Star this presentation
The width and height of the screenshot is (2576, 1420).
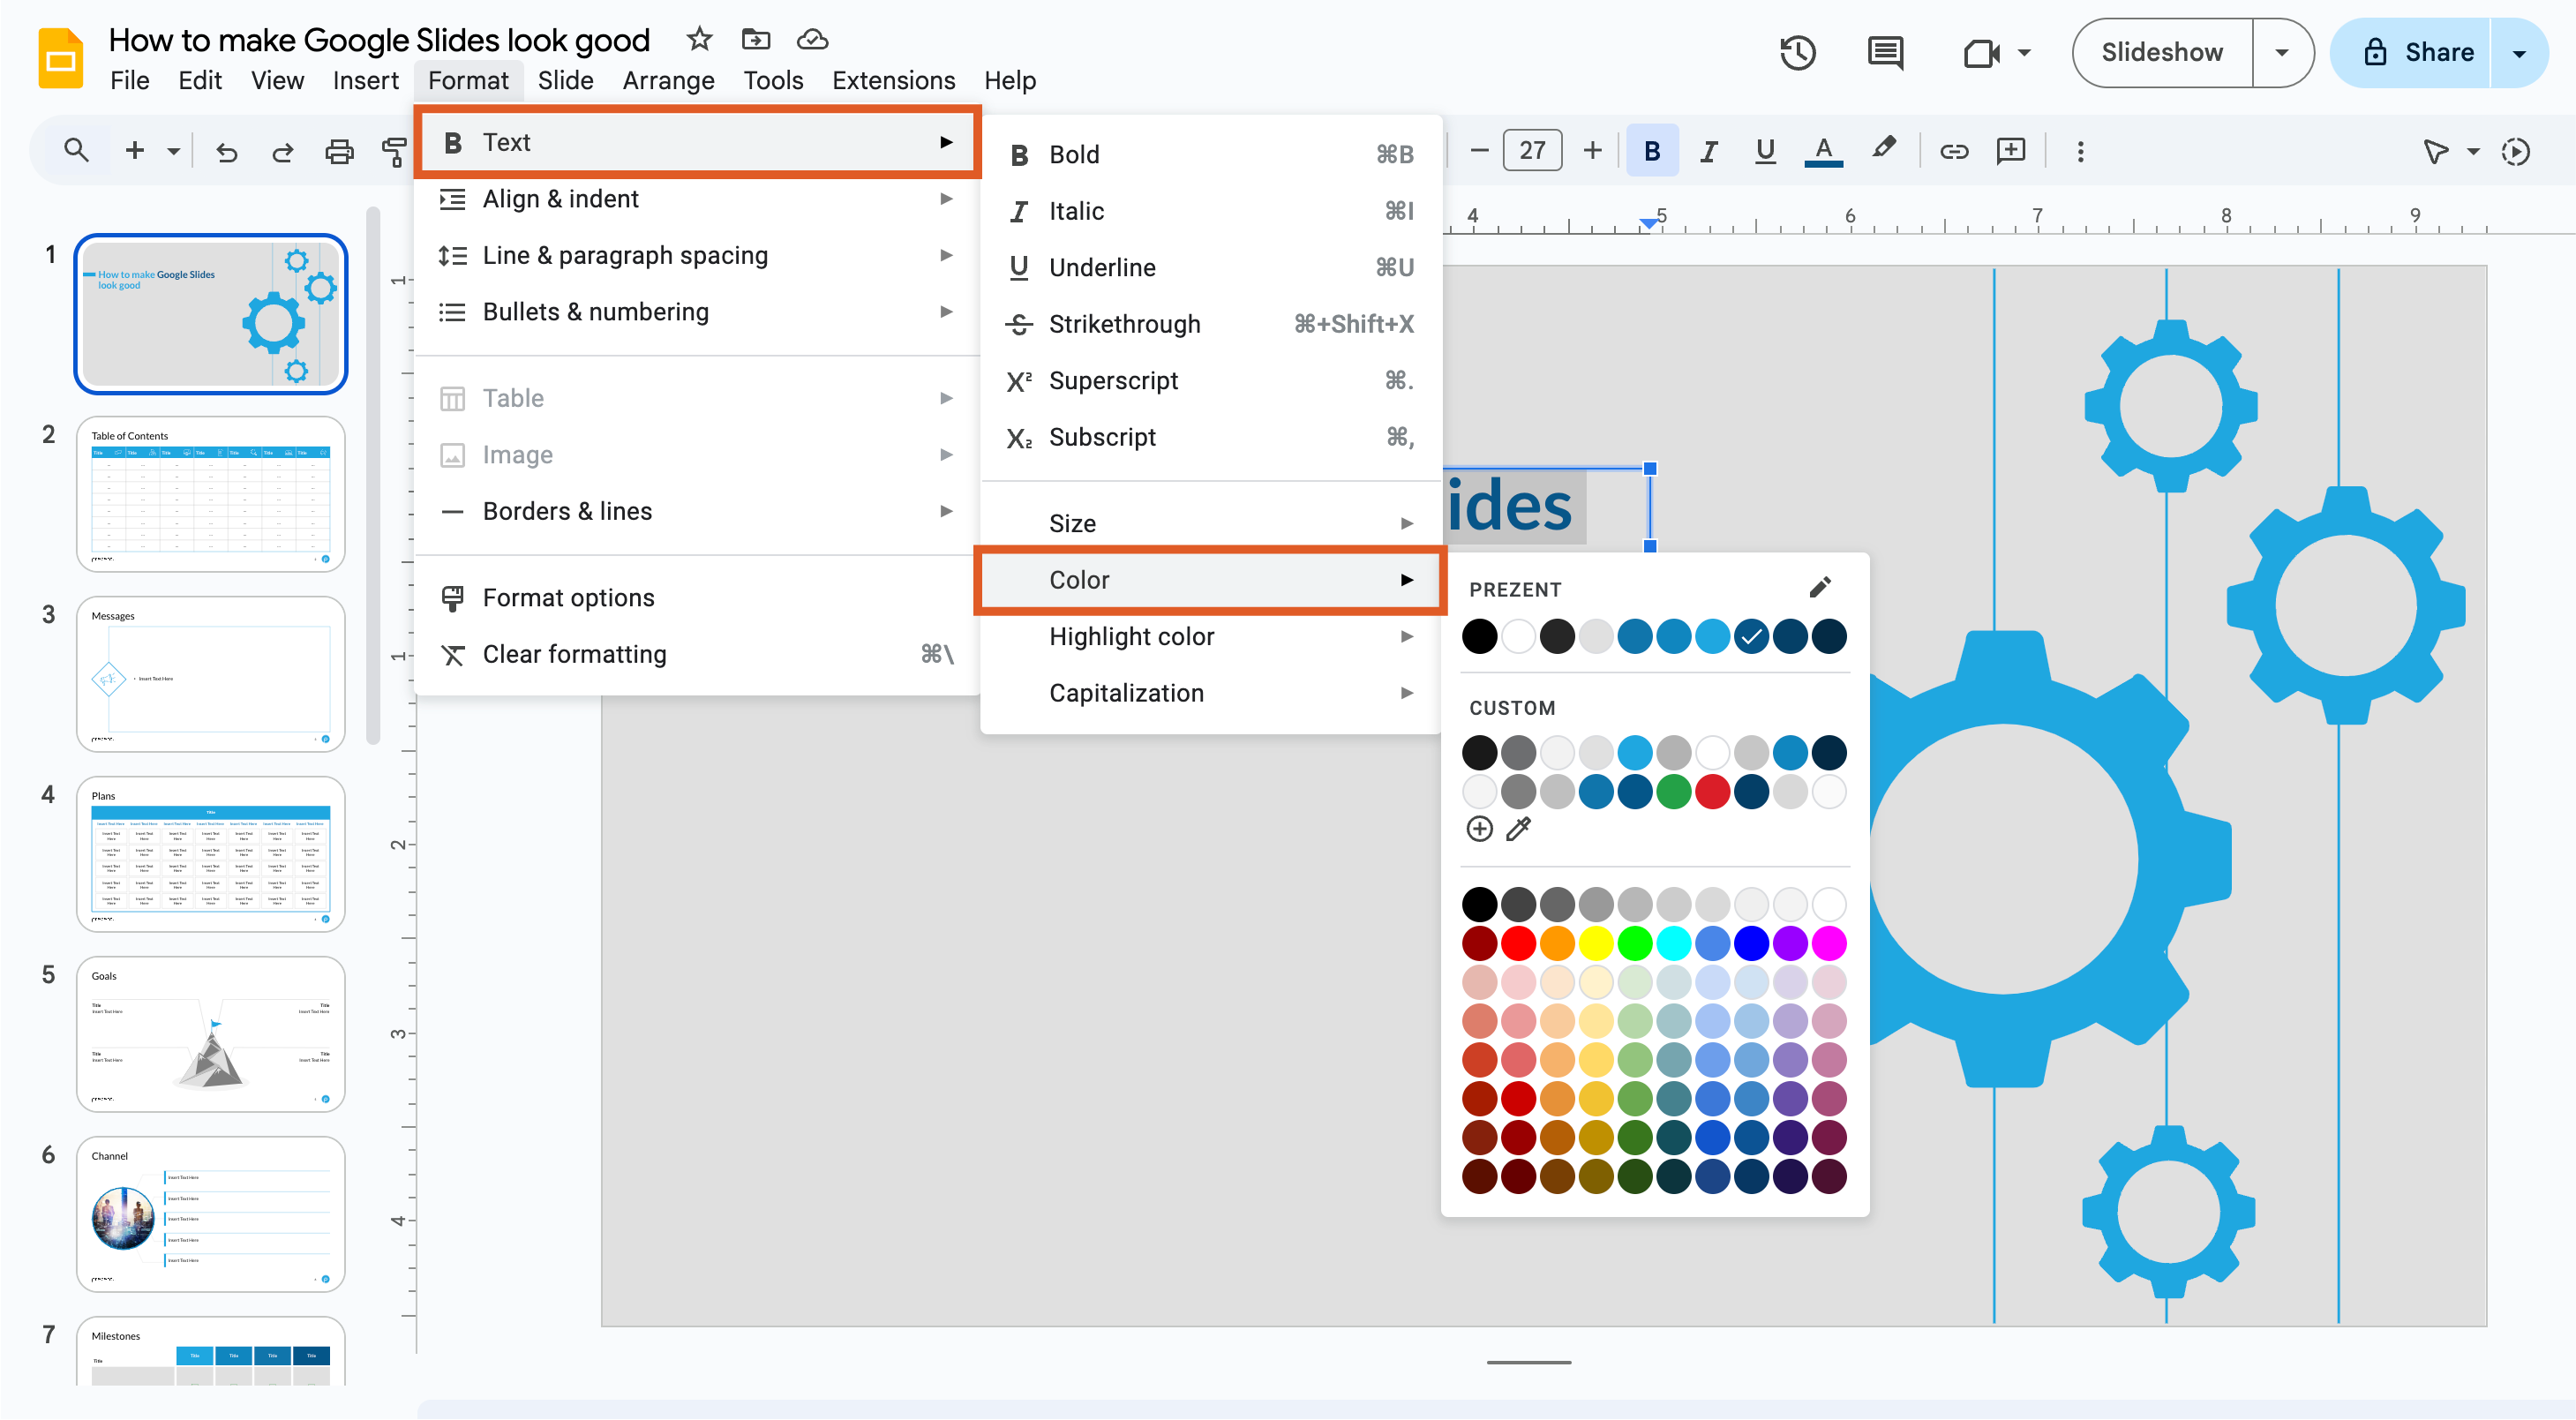pos(699,39)
